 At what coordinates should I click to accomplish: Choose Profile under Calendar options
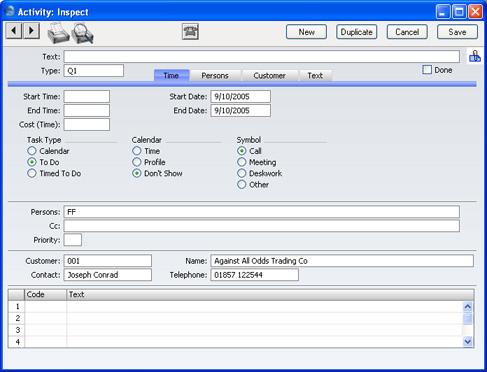point(137,162)
